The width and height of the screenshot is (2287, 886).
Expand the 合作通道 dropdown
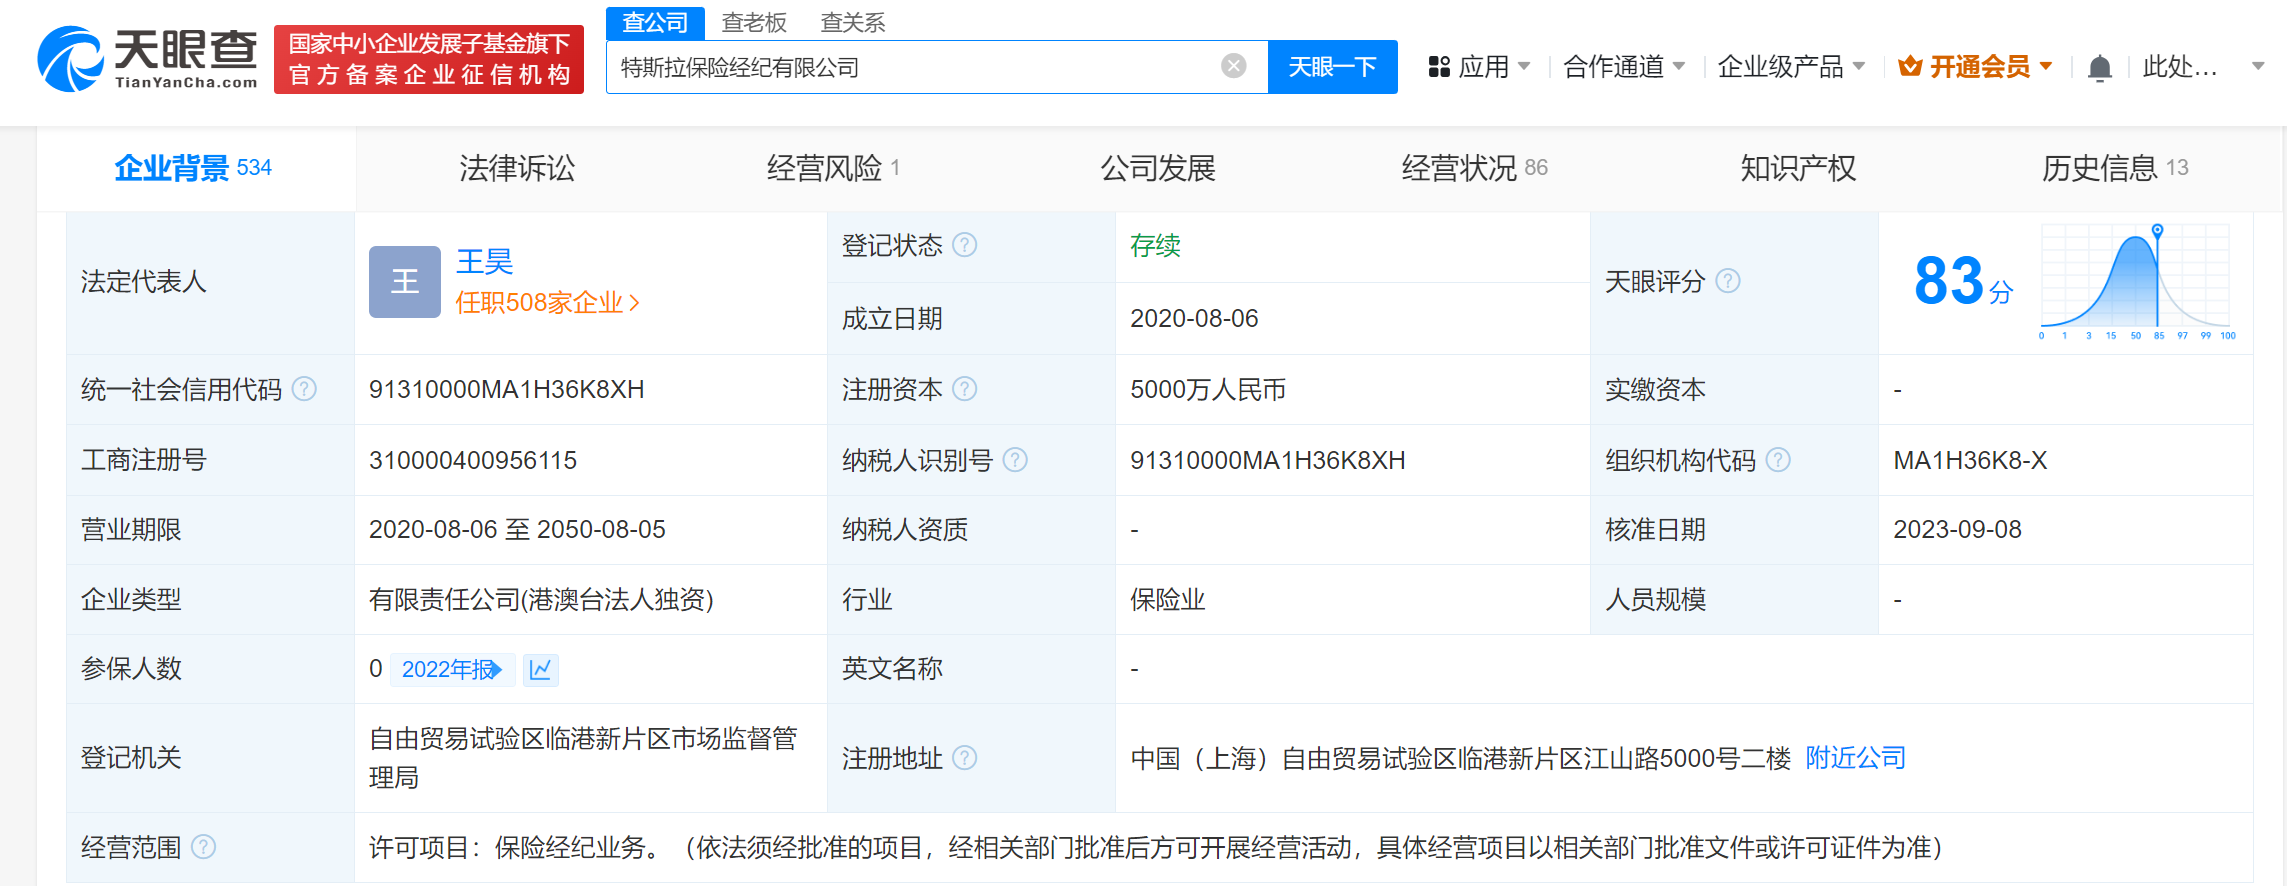coord(1624,67)
